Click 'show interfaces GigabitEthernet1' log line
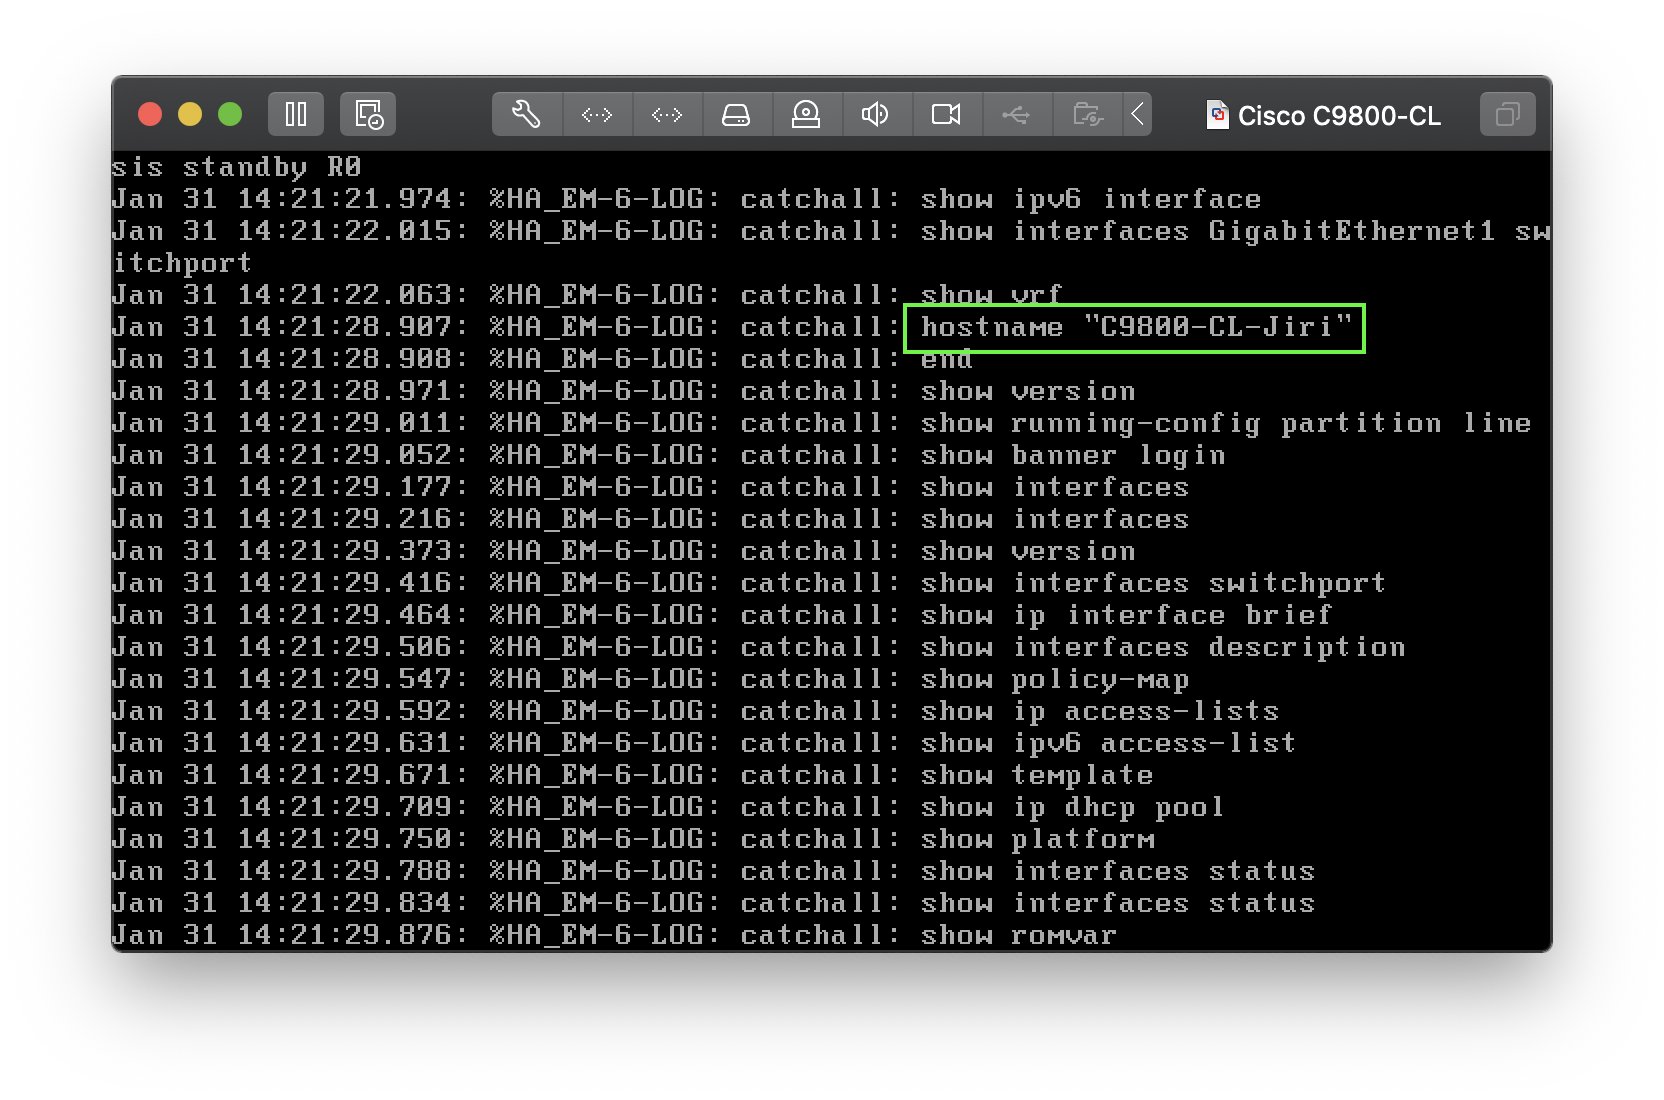 tap(831, 231)
